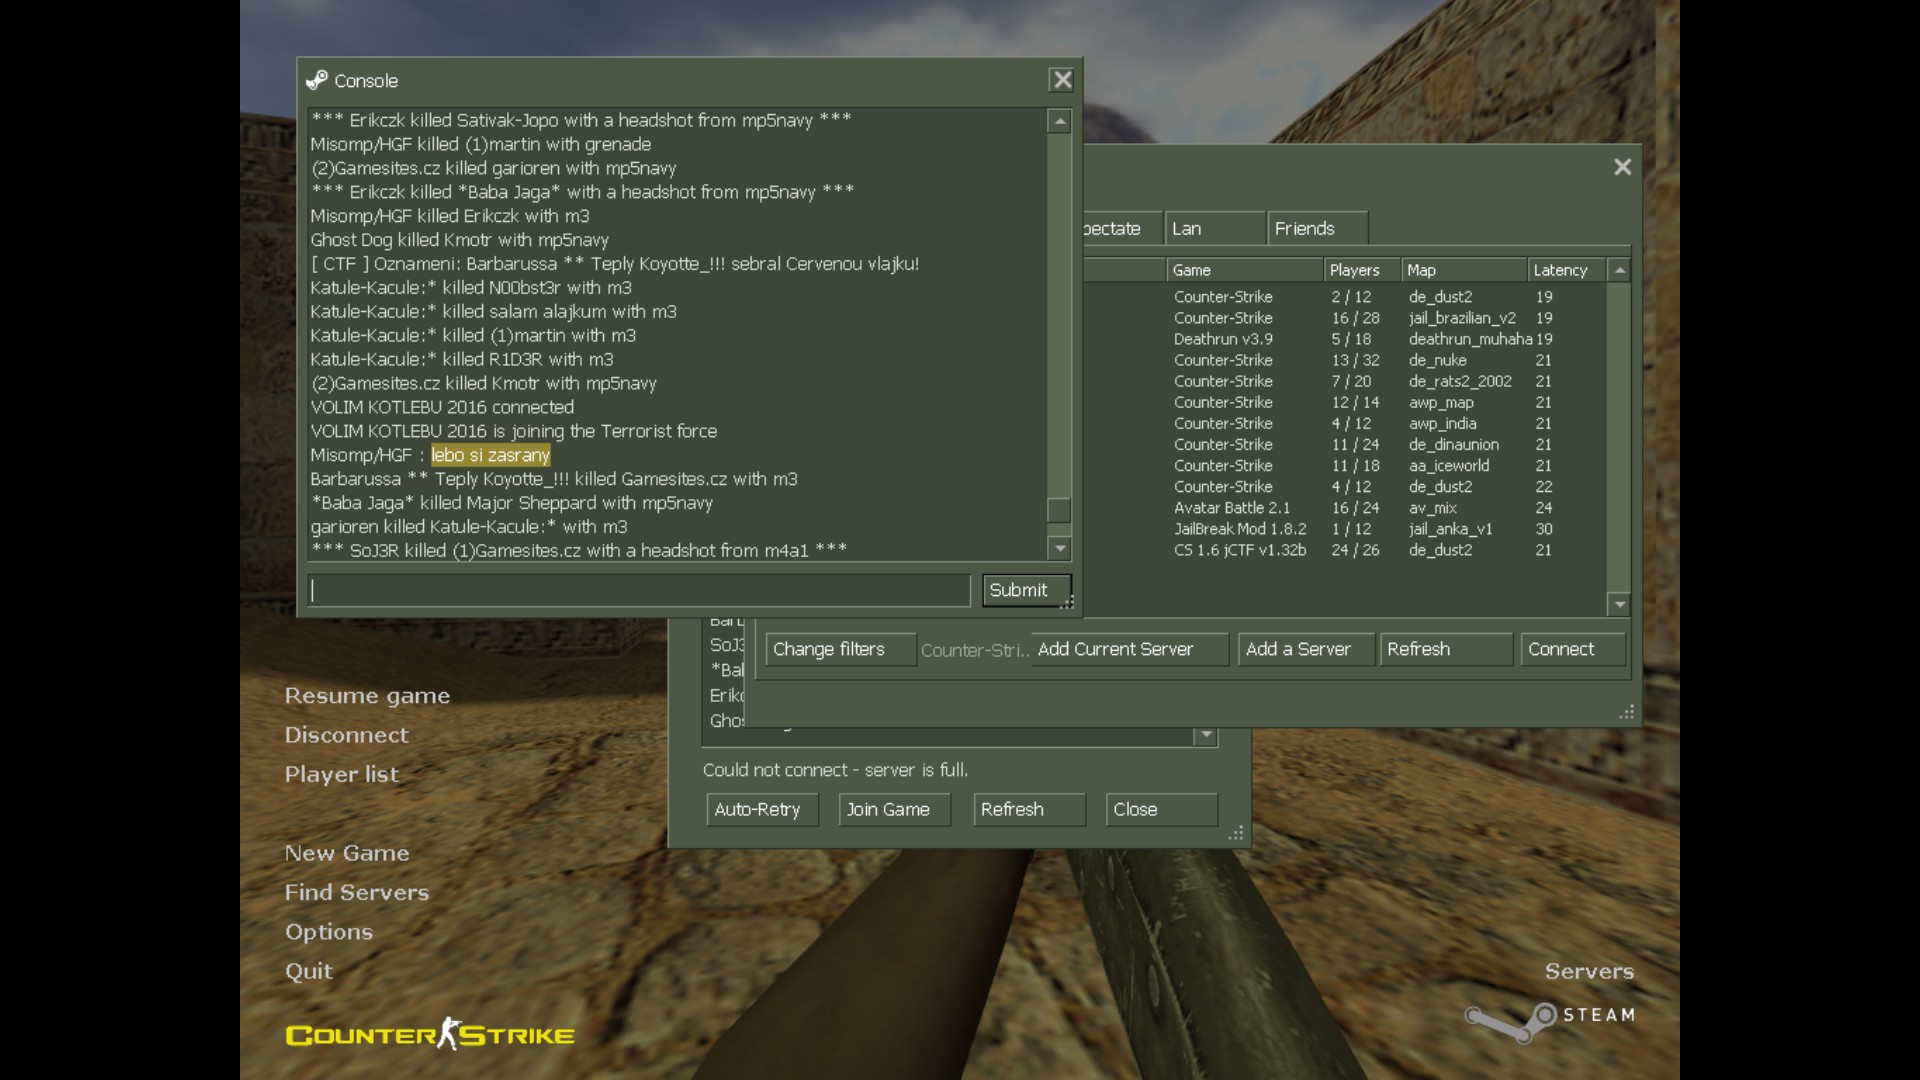Screen dimensions: 1920x1080
Task: Click the server browser resize grip
Action: tap(1627, 712)
